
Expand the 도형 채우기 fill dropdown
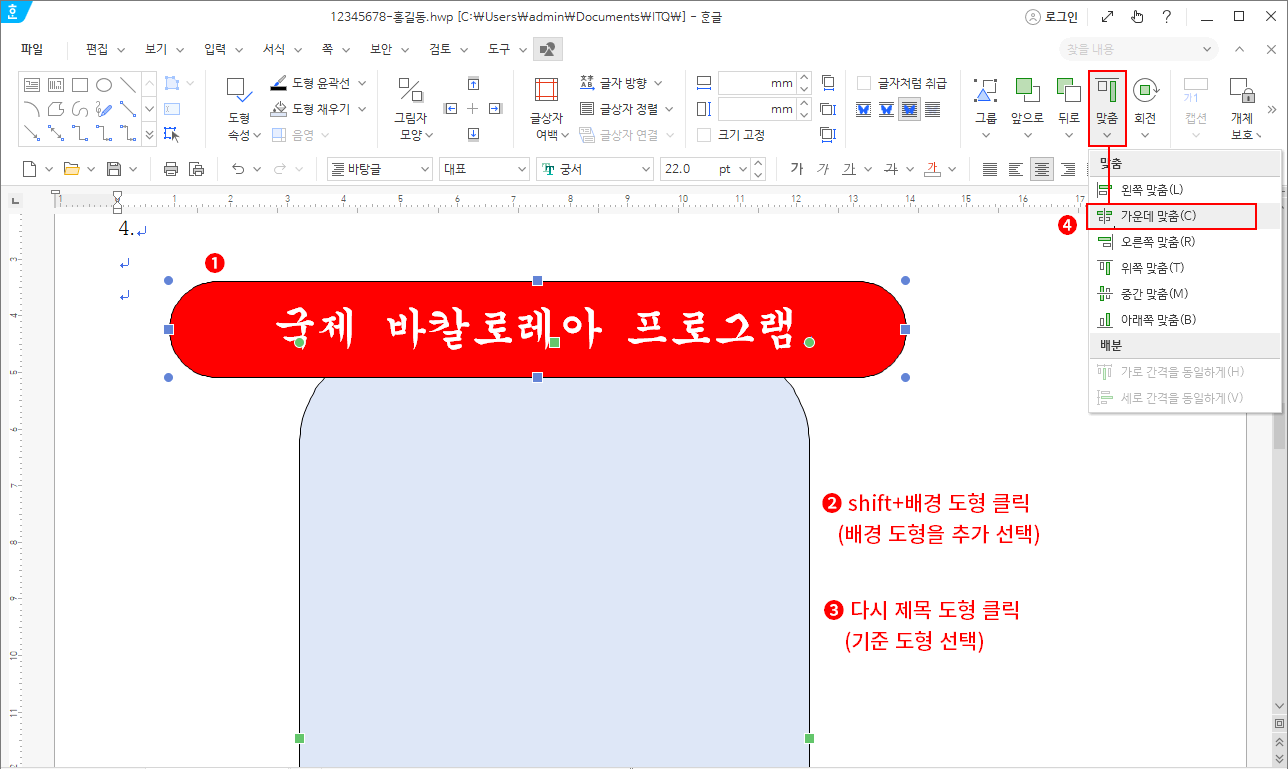coord(362,108)
